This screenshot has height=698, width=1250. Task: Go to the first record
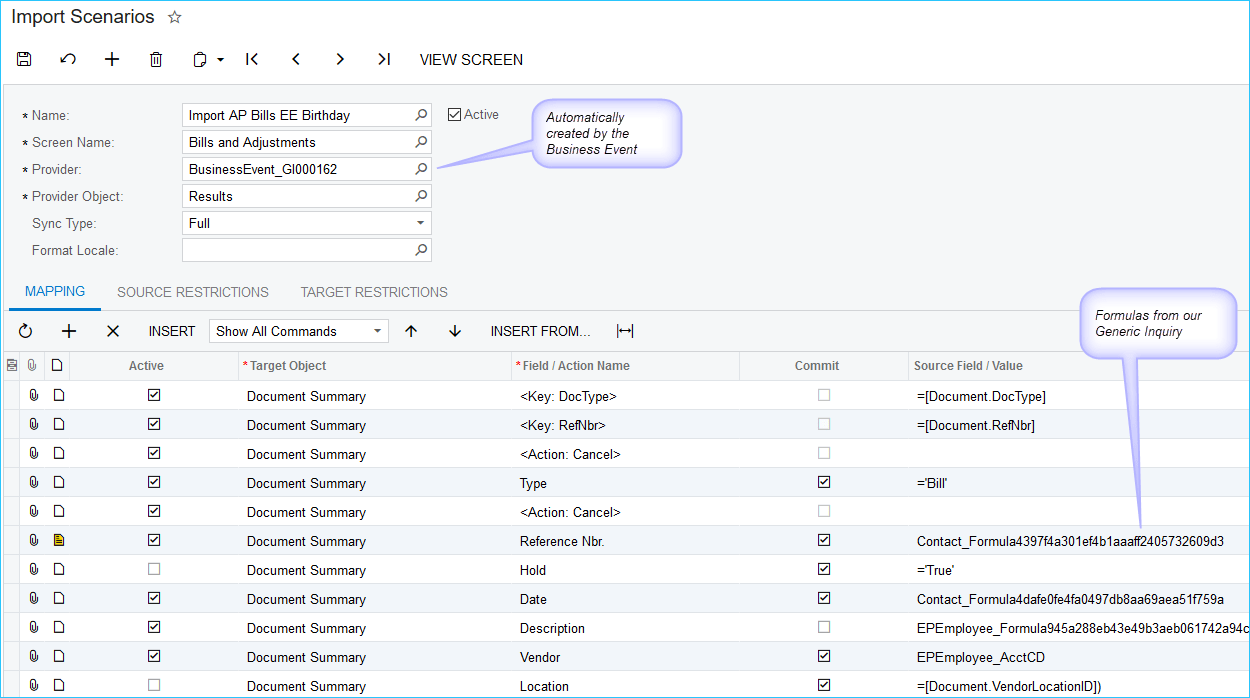click(x=252, y=59)
